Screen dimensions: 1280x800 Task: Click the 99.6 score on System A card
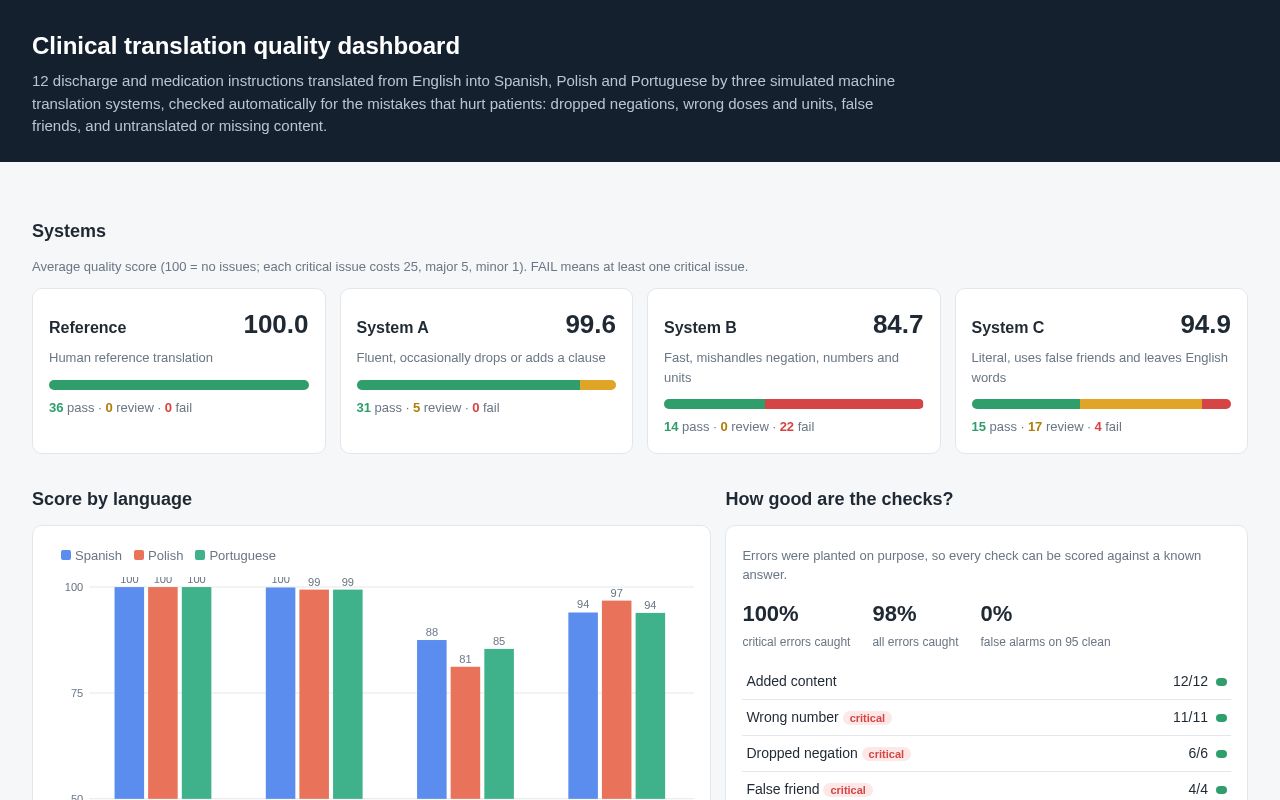tap(590, 324)
